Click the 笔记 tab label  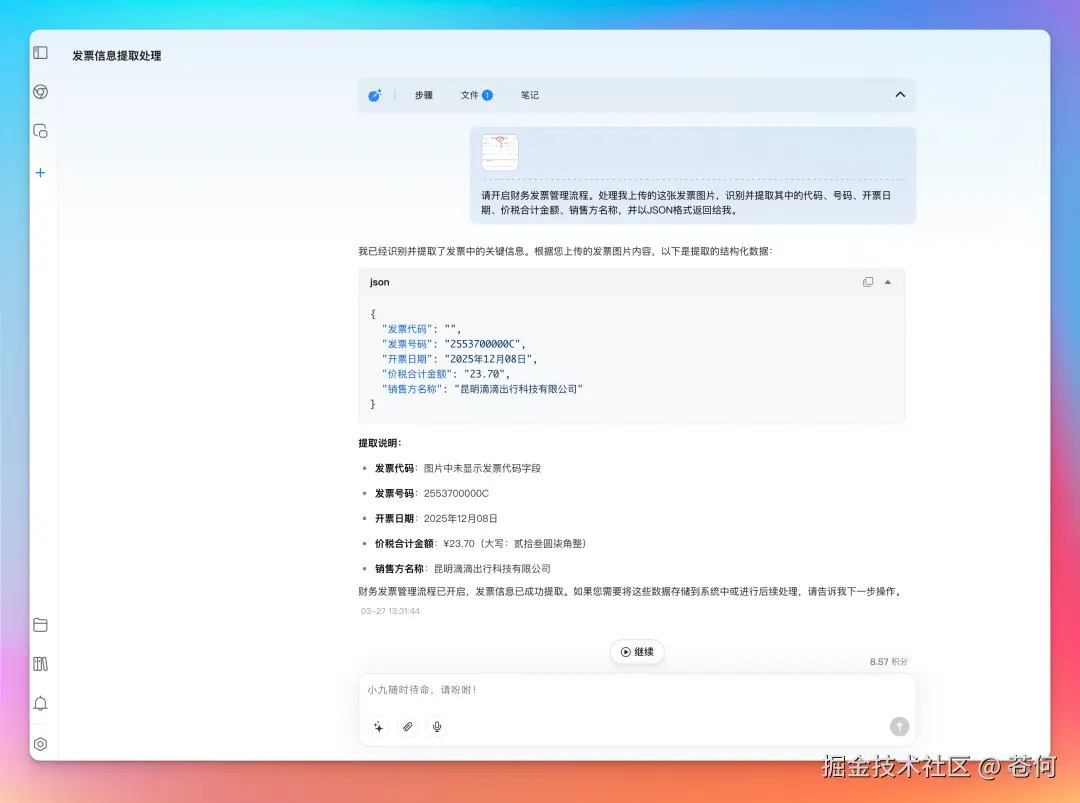tap(530, 95)
